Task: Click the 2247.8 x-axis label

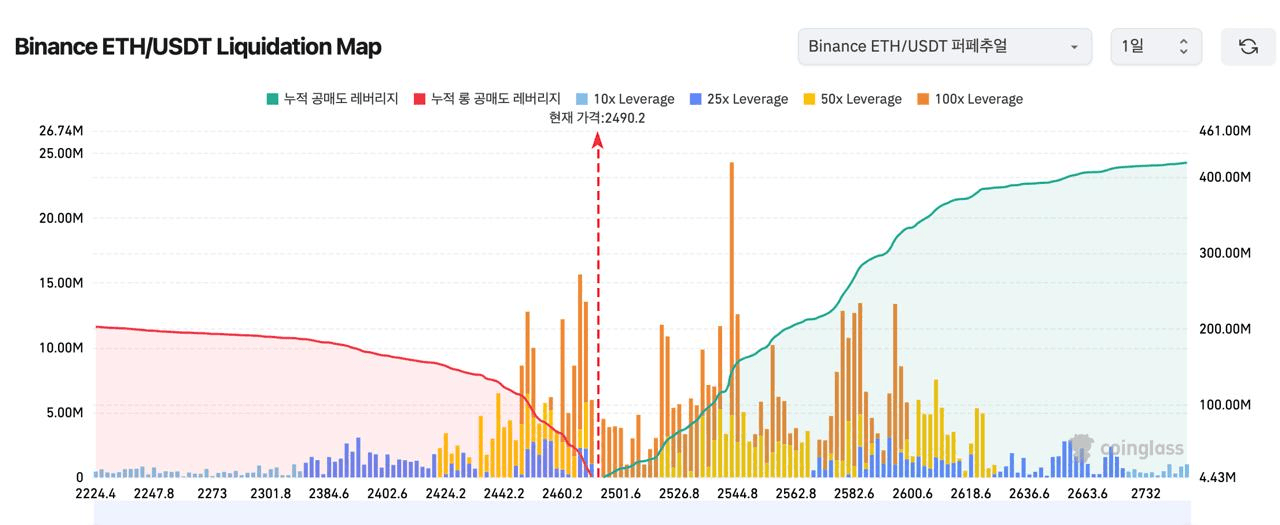Action: pyautogui.click(x=153, y=493)
